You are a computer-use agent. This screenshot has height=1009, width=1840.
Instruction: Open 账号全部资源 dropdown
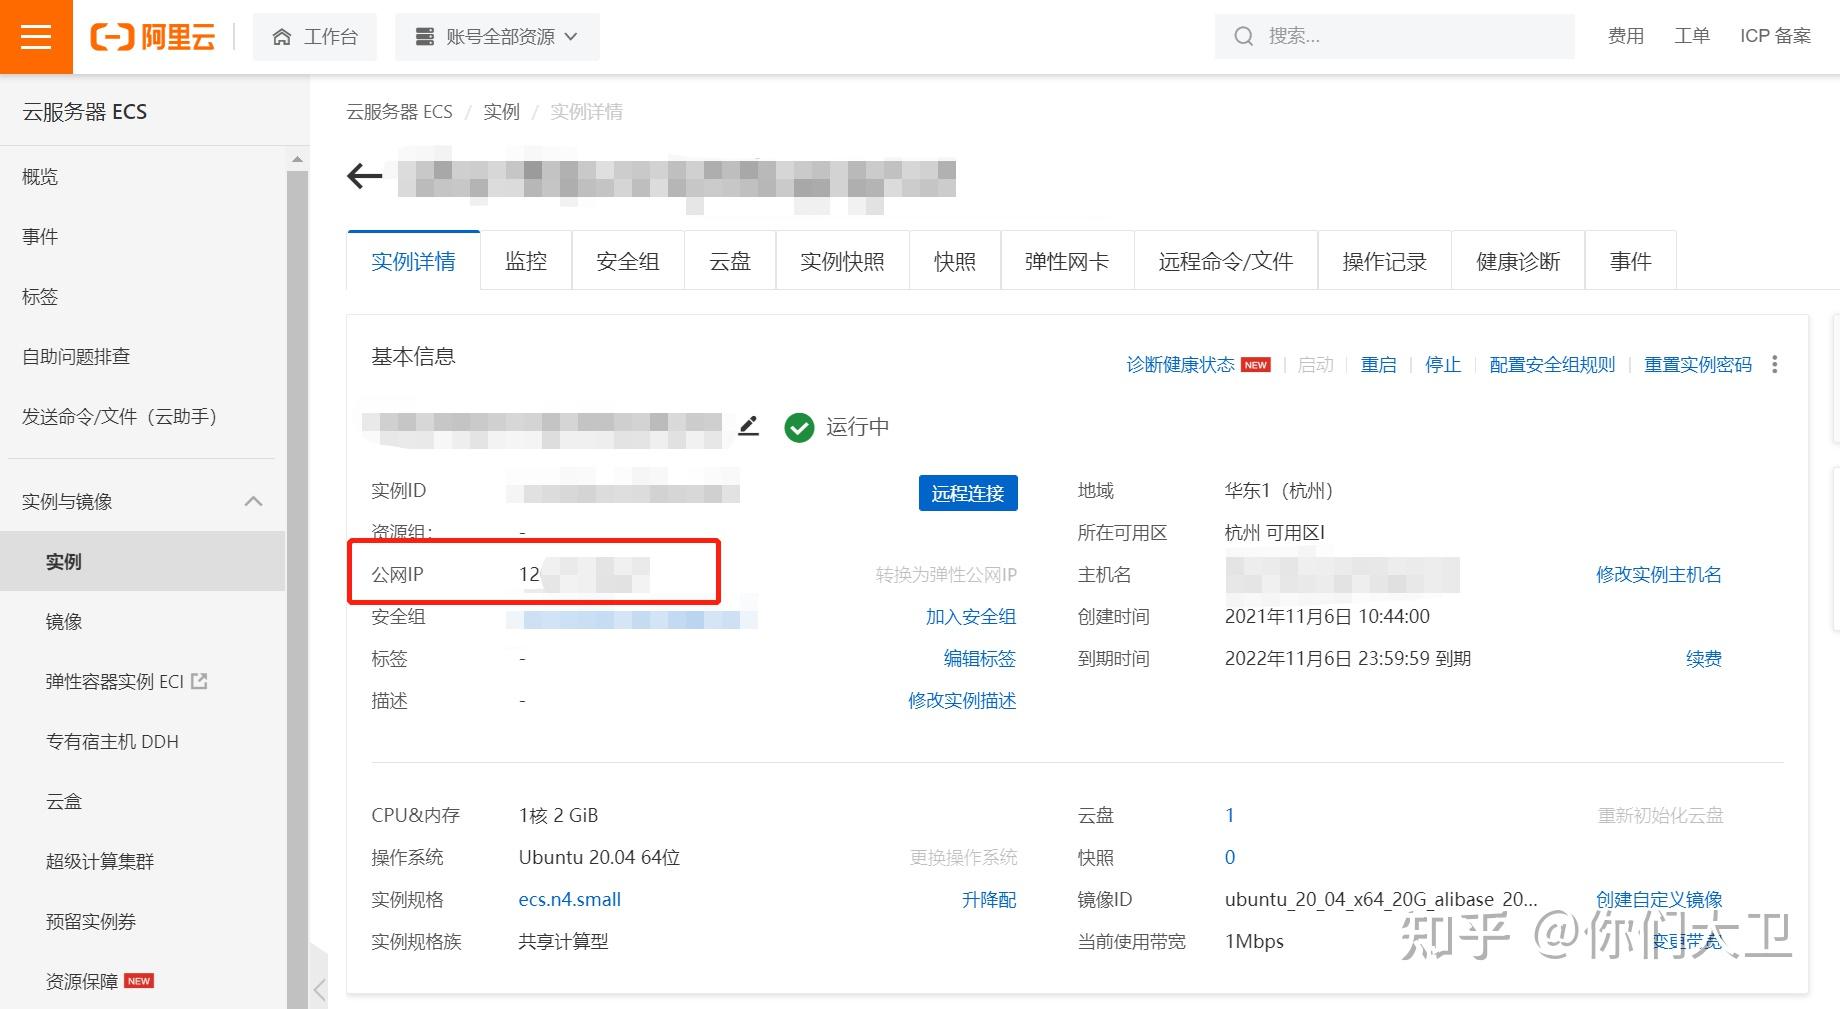[497, 37]
